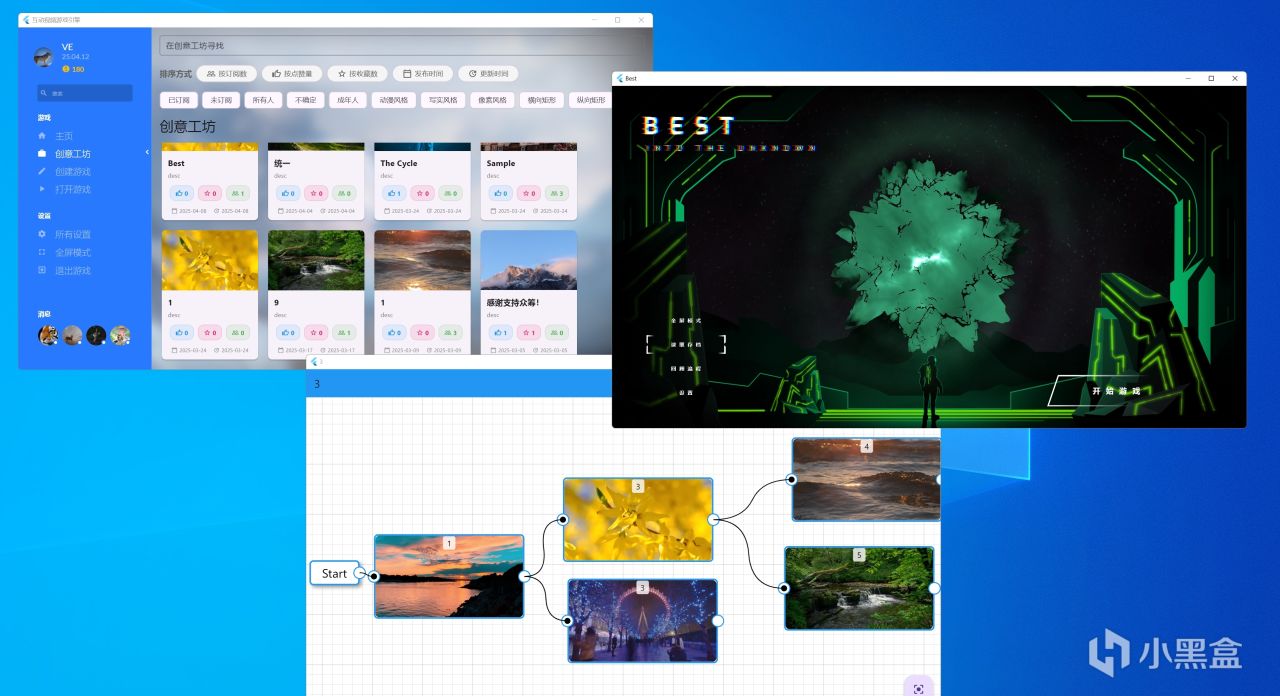Sort by 发布时间

coord(422,73)
